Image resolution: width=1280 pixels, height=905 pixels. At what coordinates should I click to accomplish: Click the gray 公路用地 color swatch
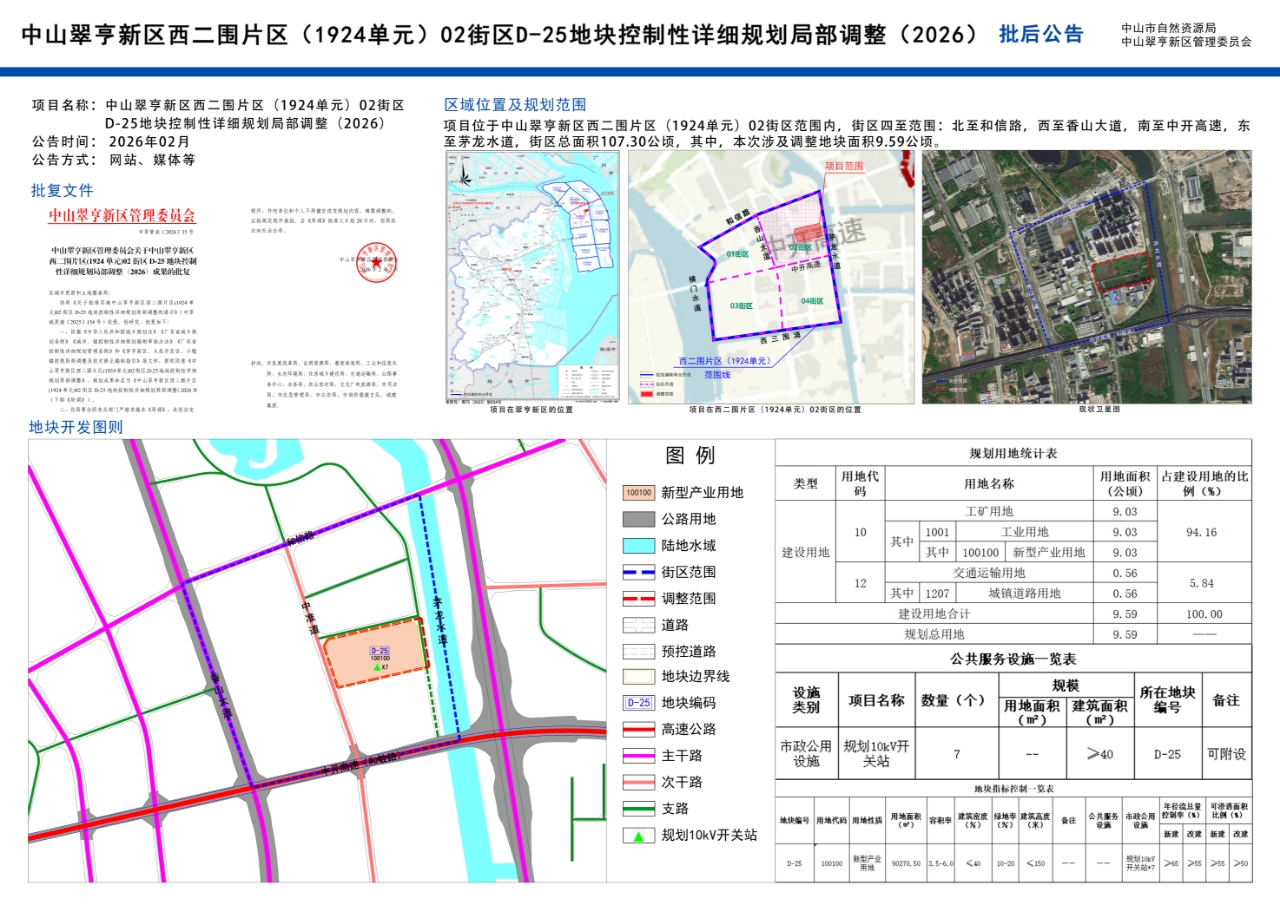[x=637, y=519]
